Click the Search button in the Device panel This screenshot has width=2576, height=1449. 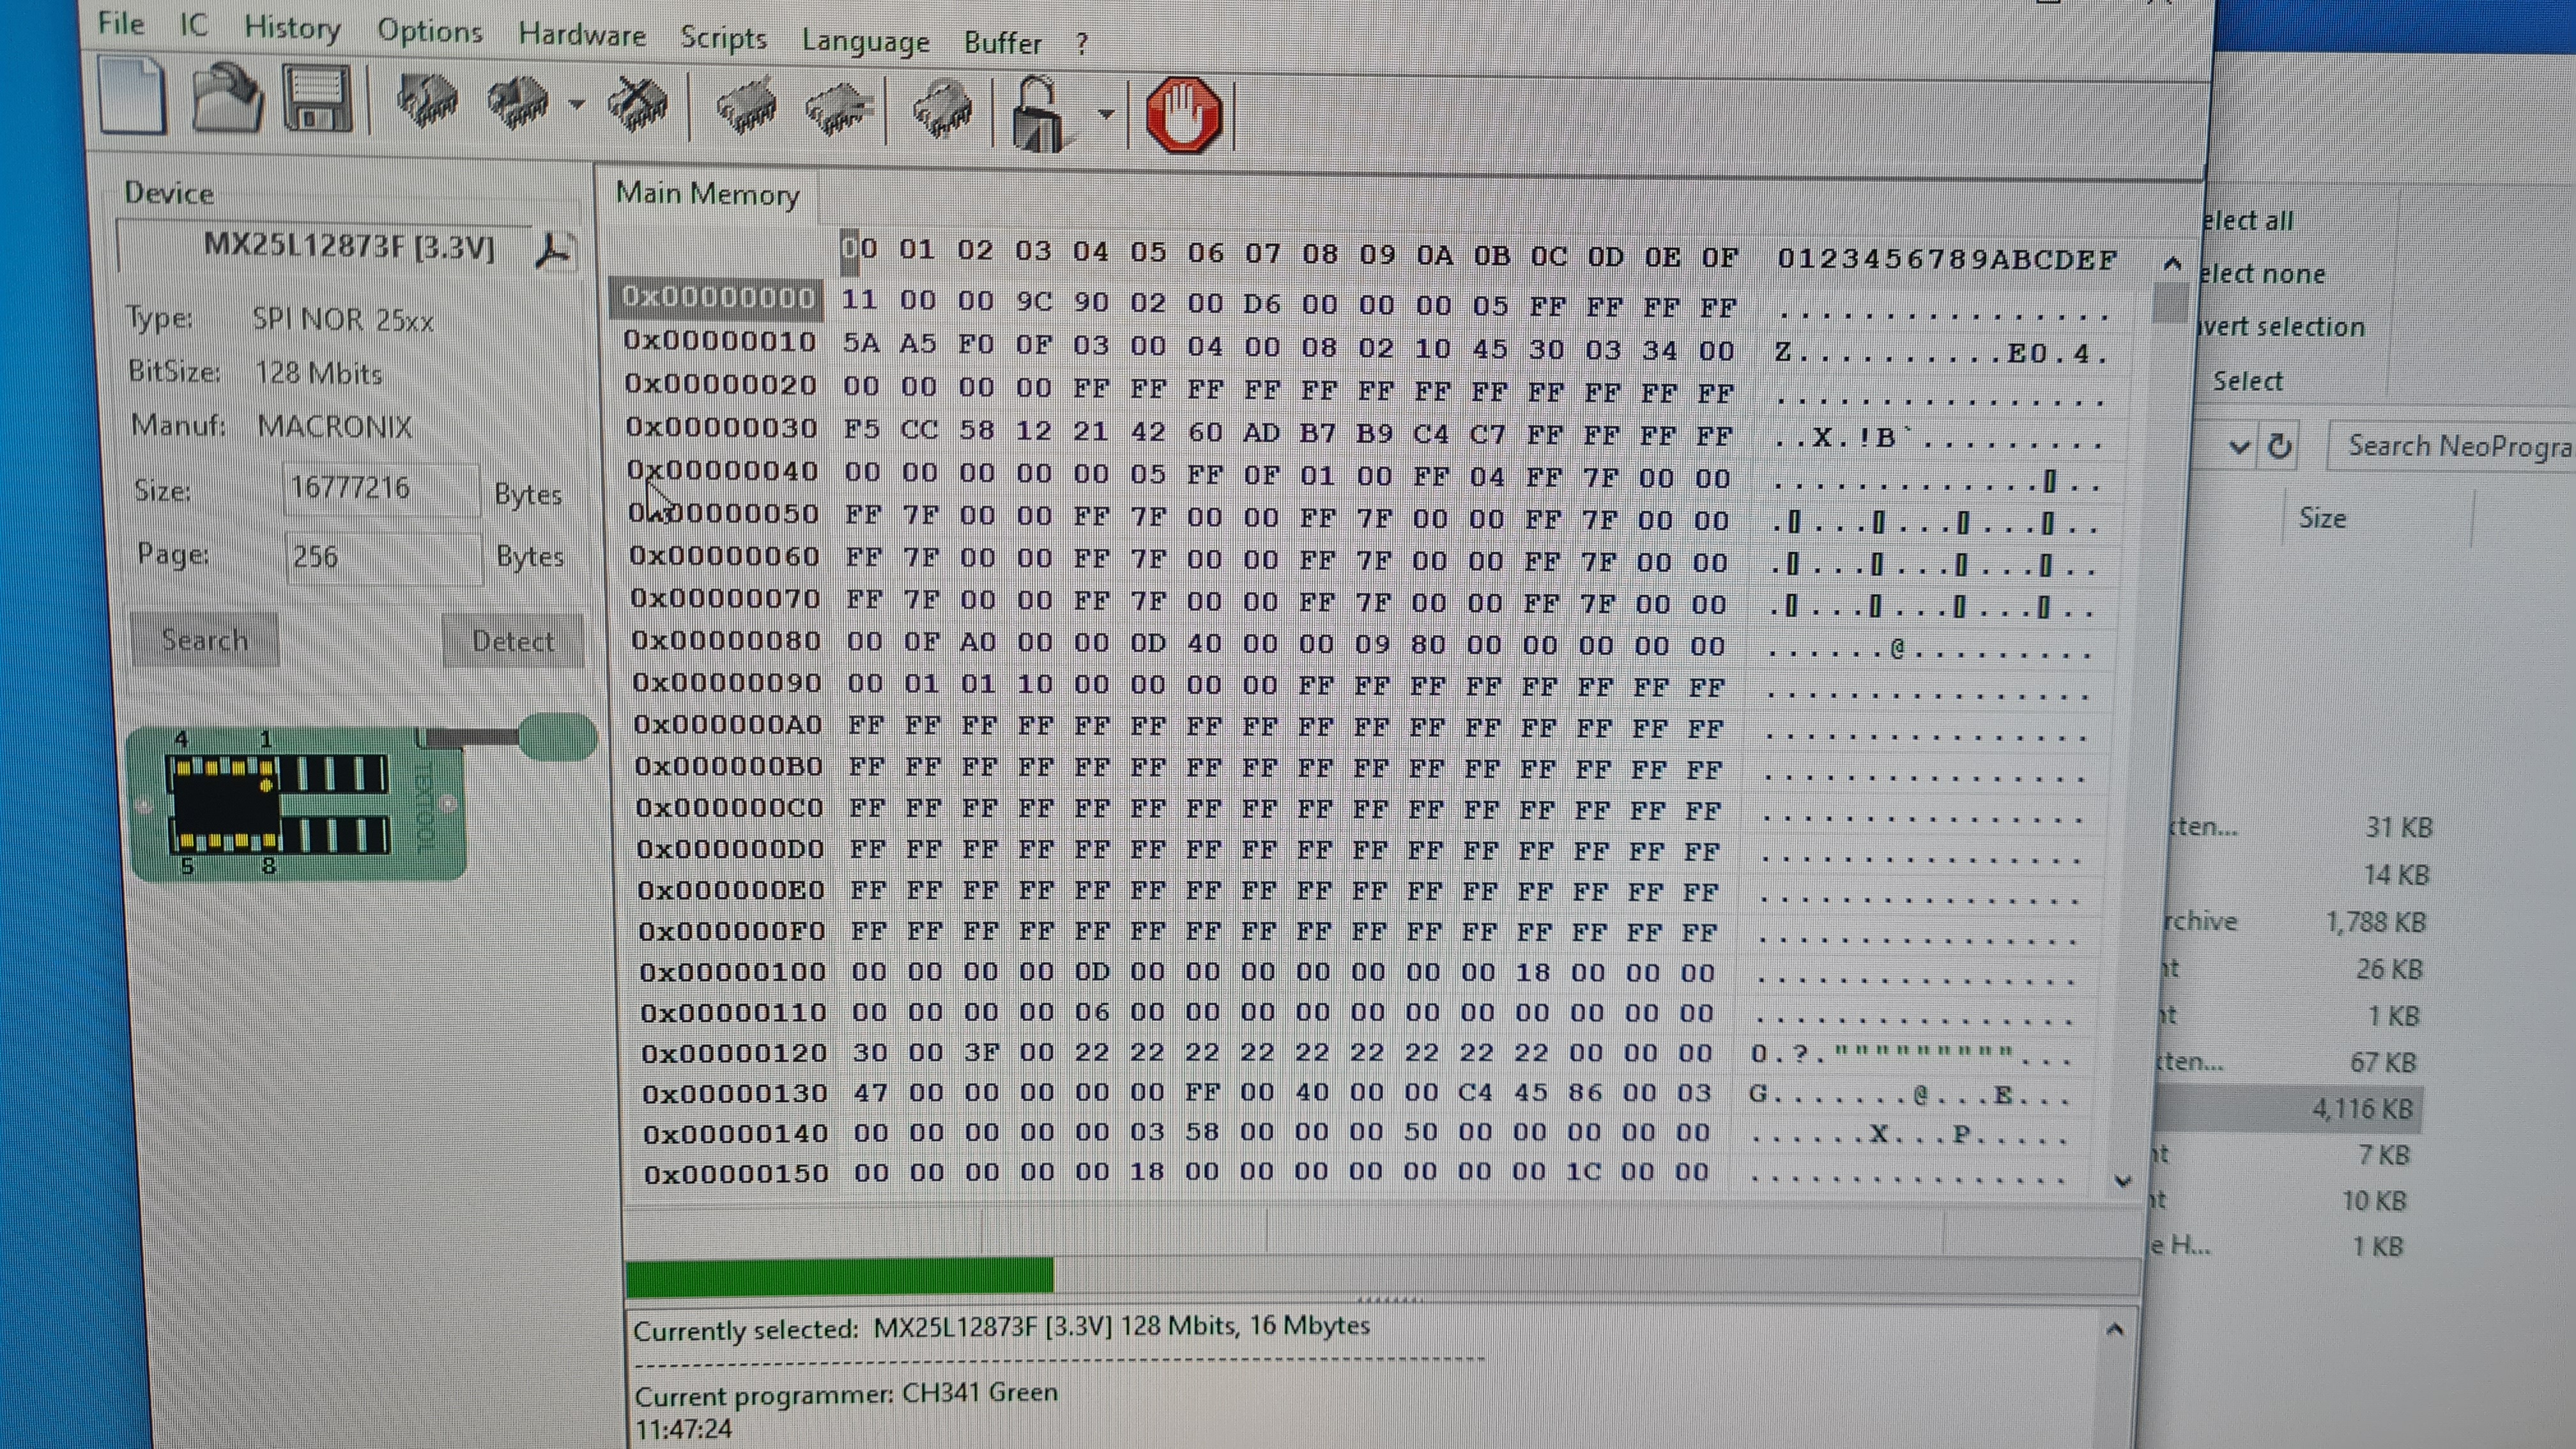(205, 639)
